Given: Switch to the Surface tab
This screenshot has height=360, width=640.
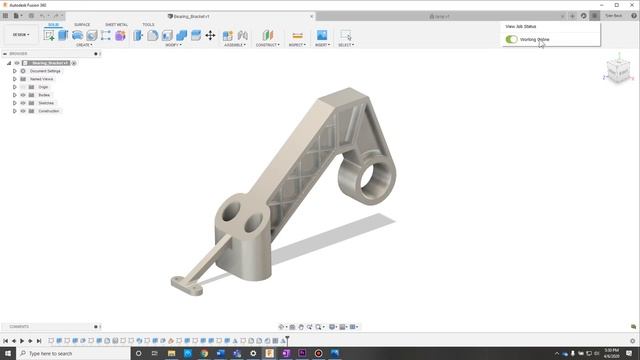Looking at the screenshot, I should click(82, 24).
